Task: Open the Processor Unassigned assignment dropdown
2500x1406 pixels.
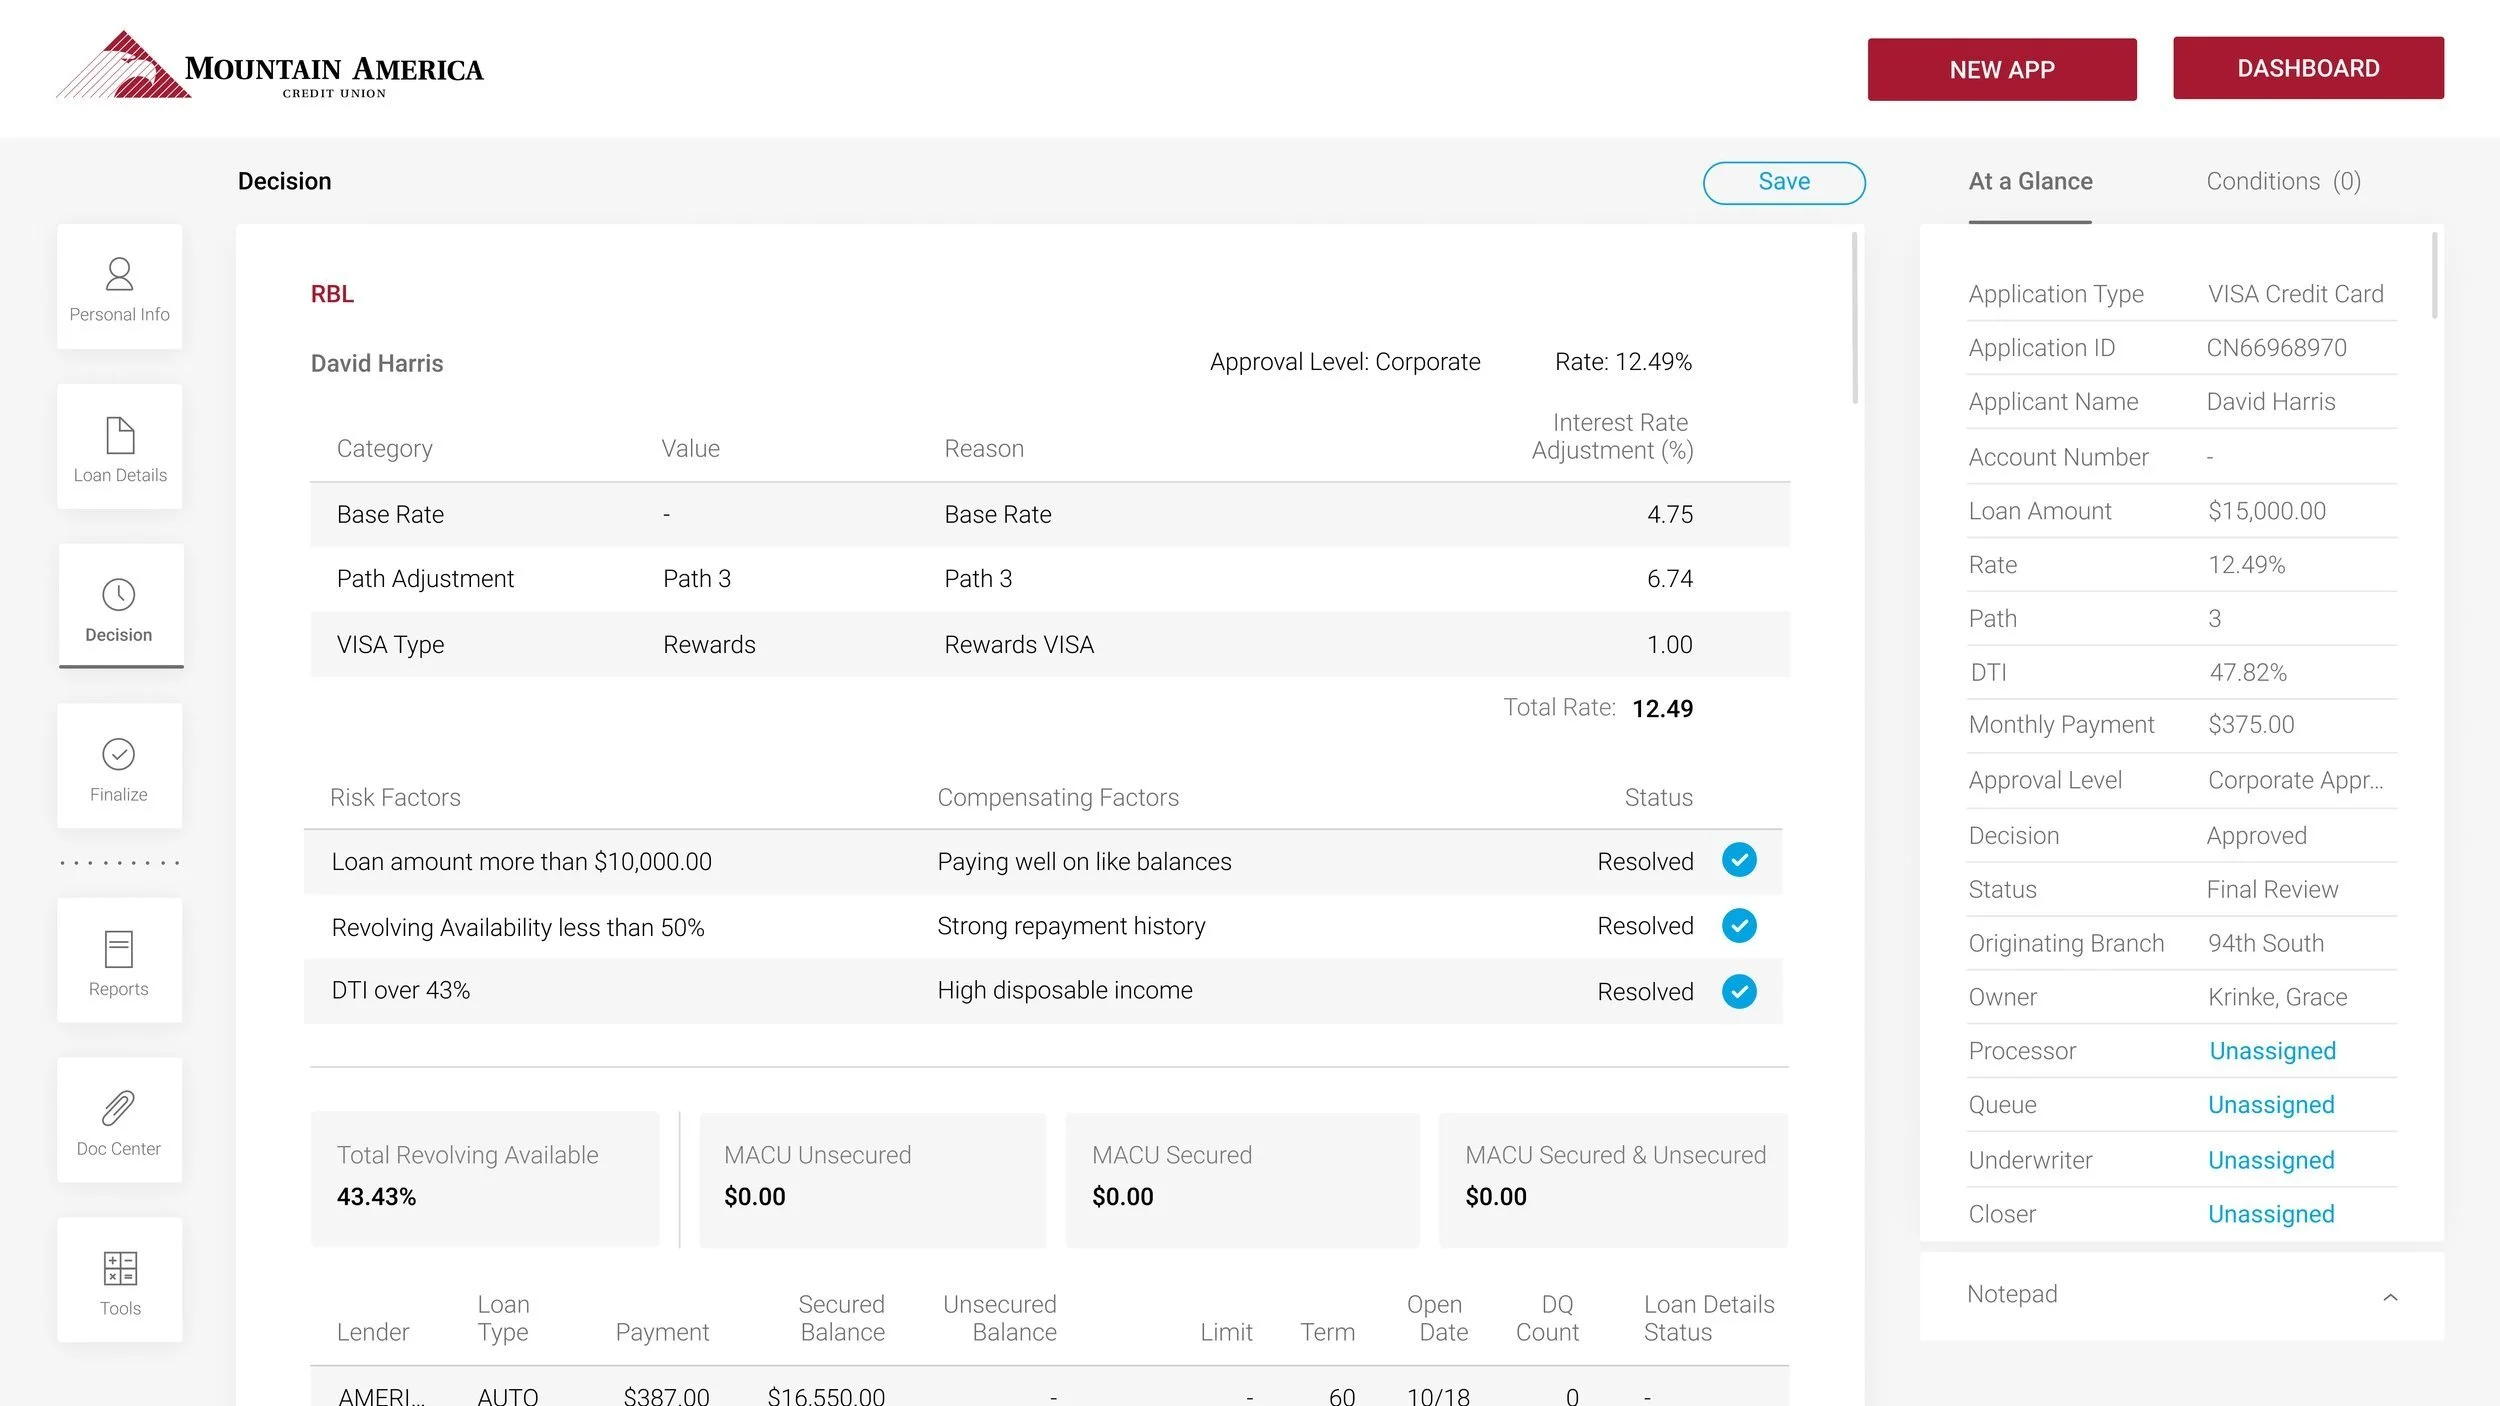Action: pos(2272,1051)
